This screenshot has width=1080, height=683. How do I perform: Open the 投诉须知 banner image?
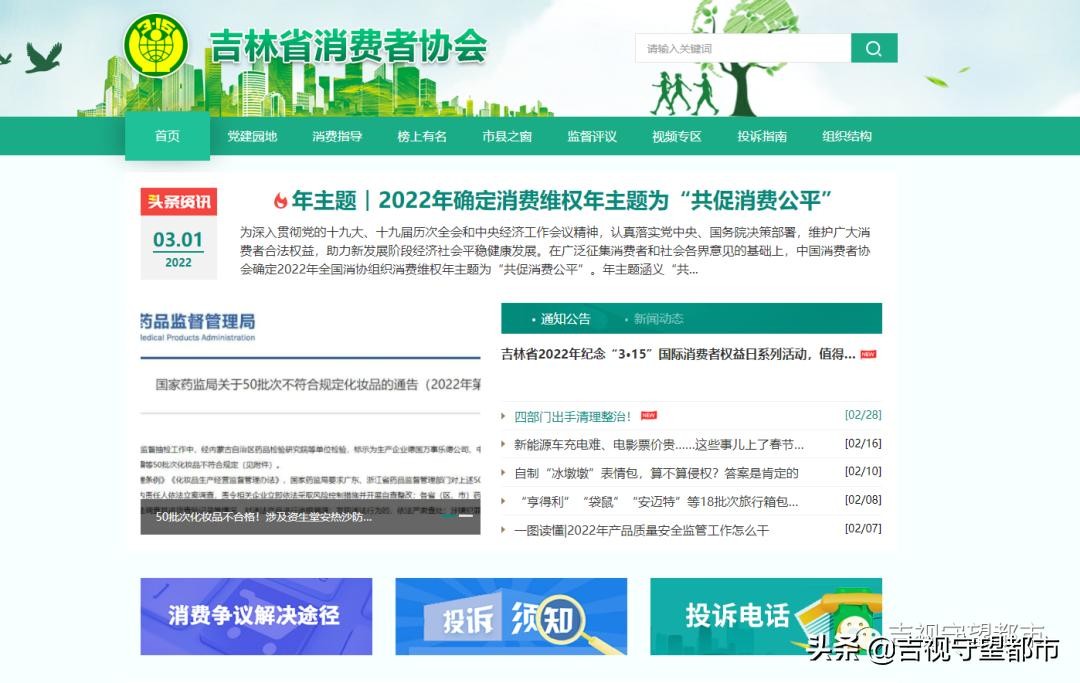(x=511, y=616)
